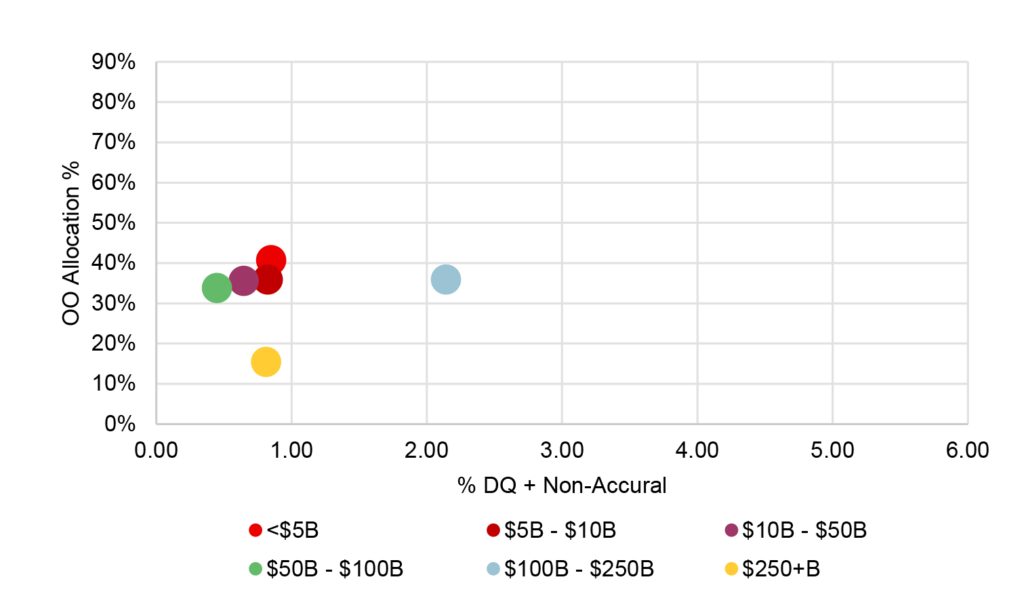Select the purple $10B - $50B data bubble
The width and height of the screenshot is (1024, 611).
[242, 282]
